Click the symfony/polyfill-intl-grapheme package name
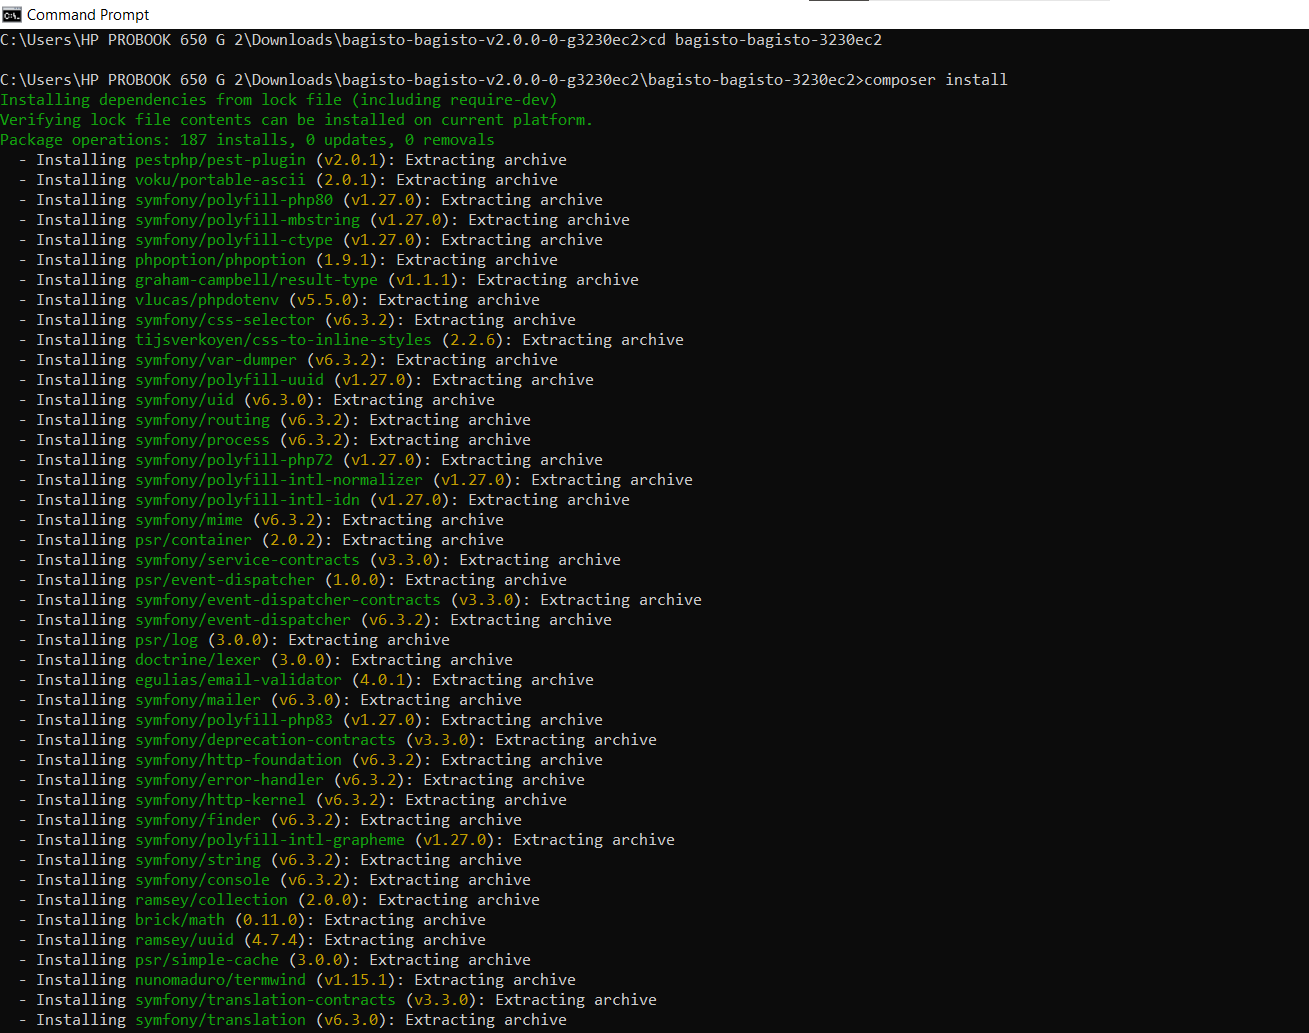Image resolution: width=1309 pixels, height=1033 pixels. point(270,840)
